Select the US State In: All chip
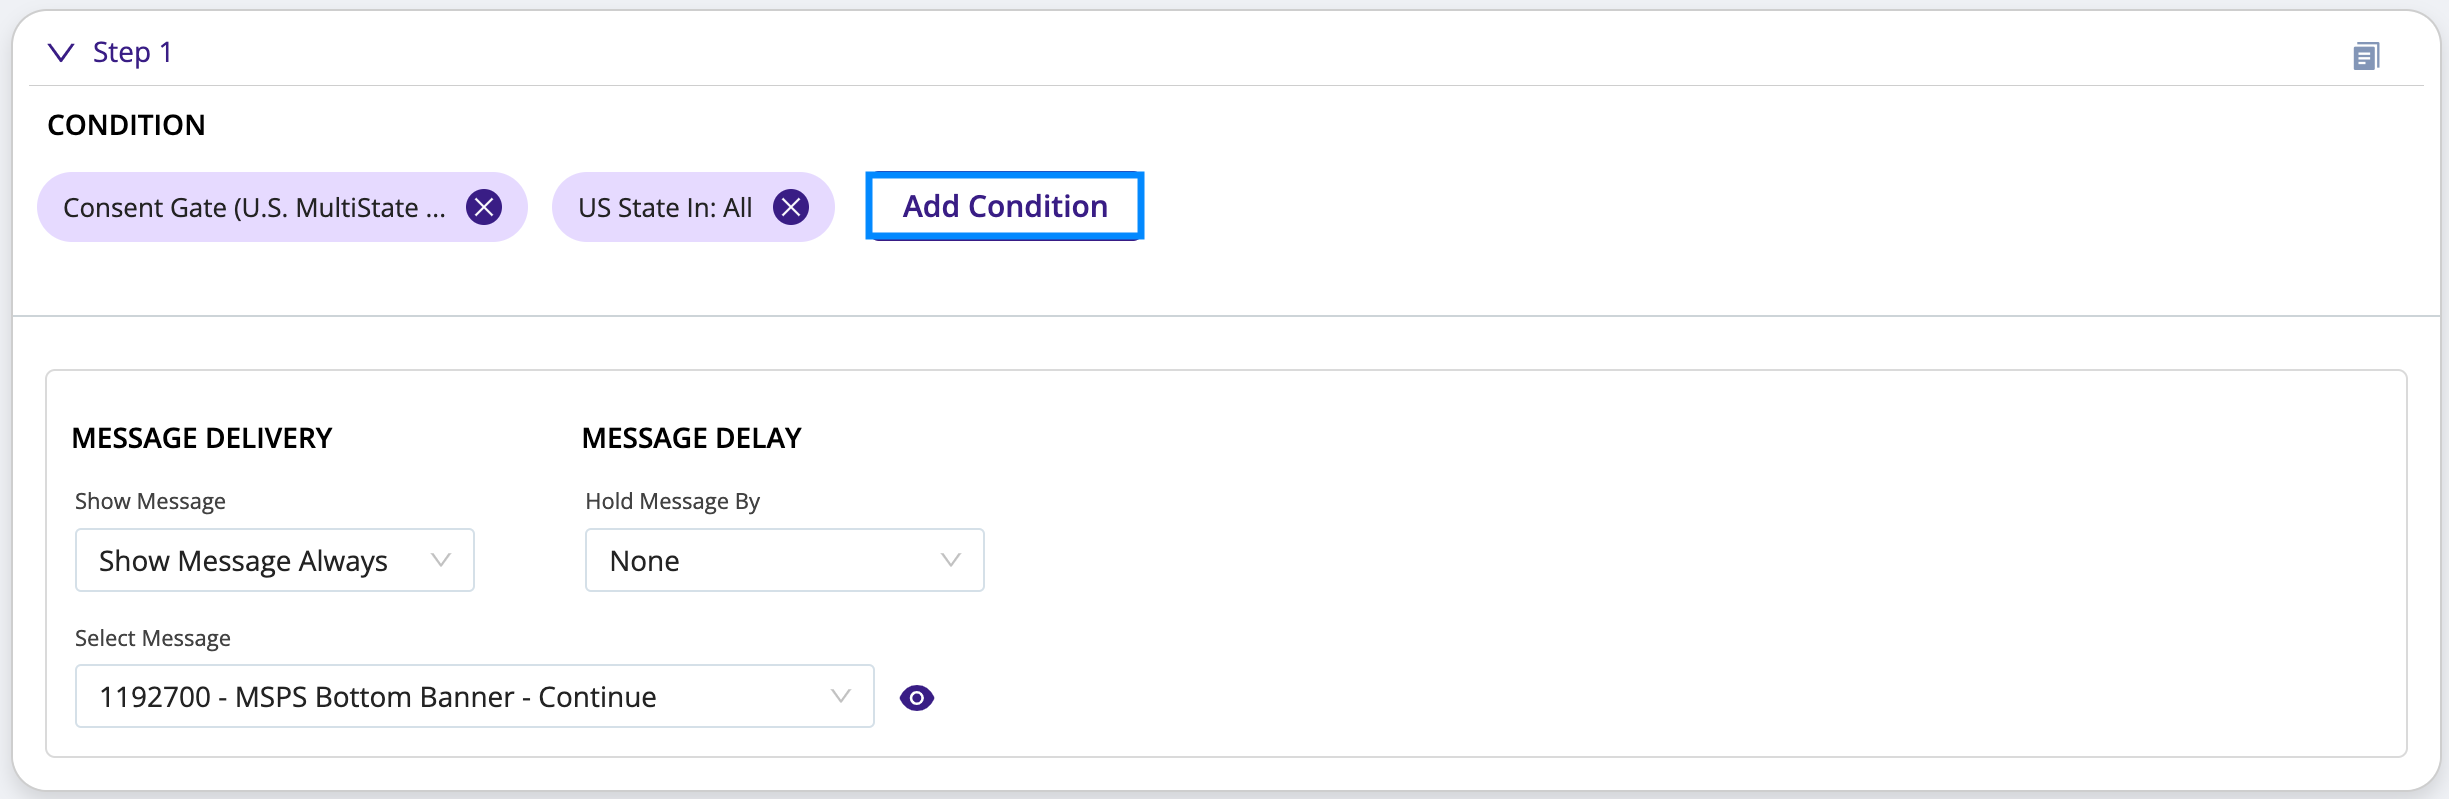 665,207
